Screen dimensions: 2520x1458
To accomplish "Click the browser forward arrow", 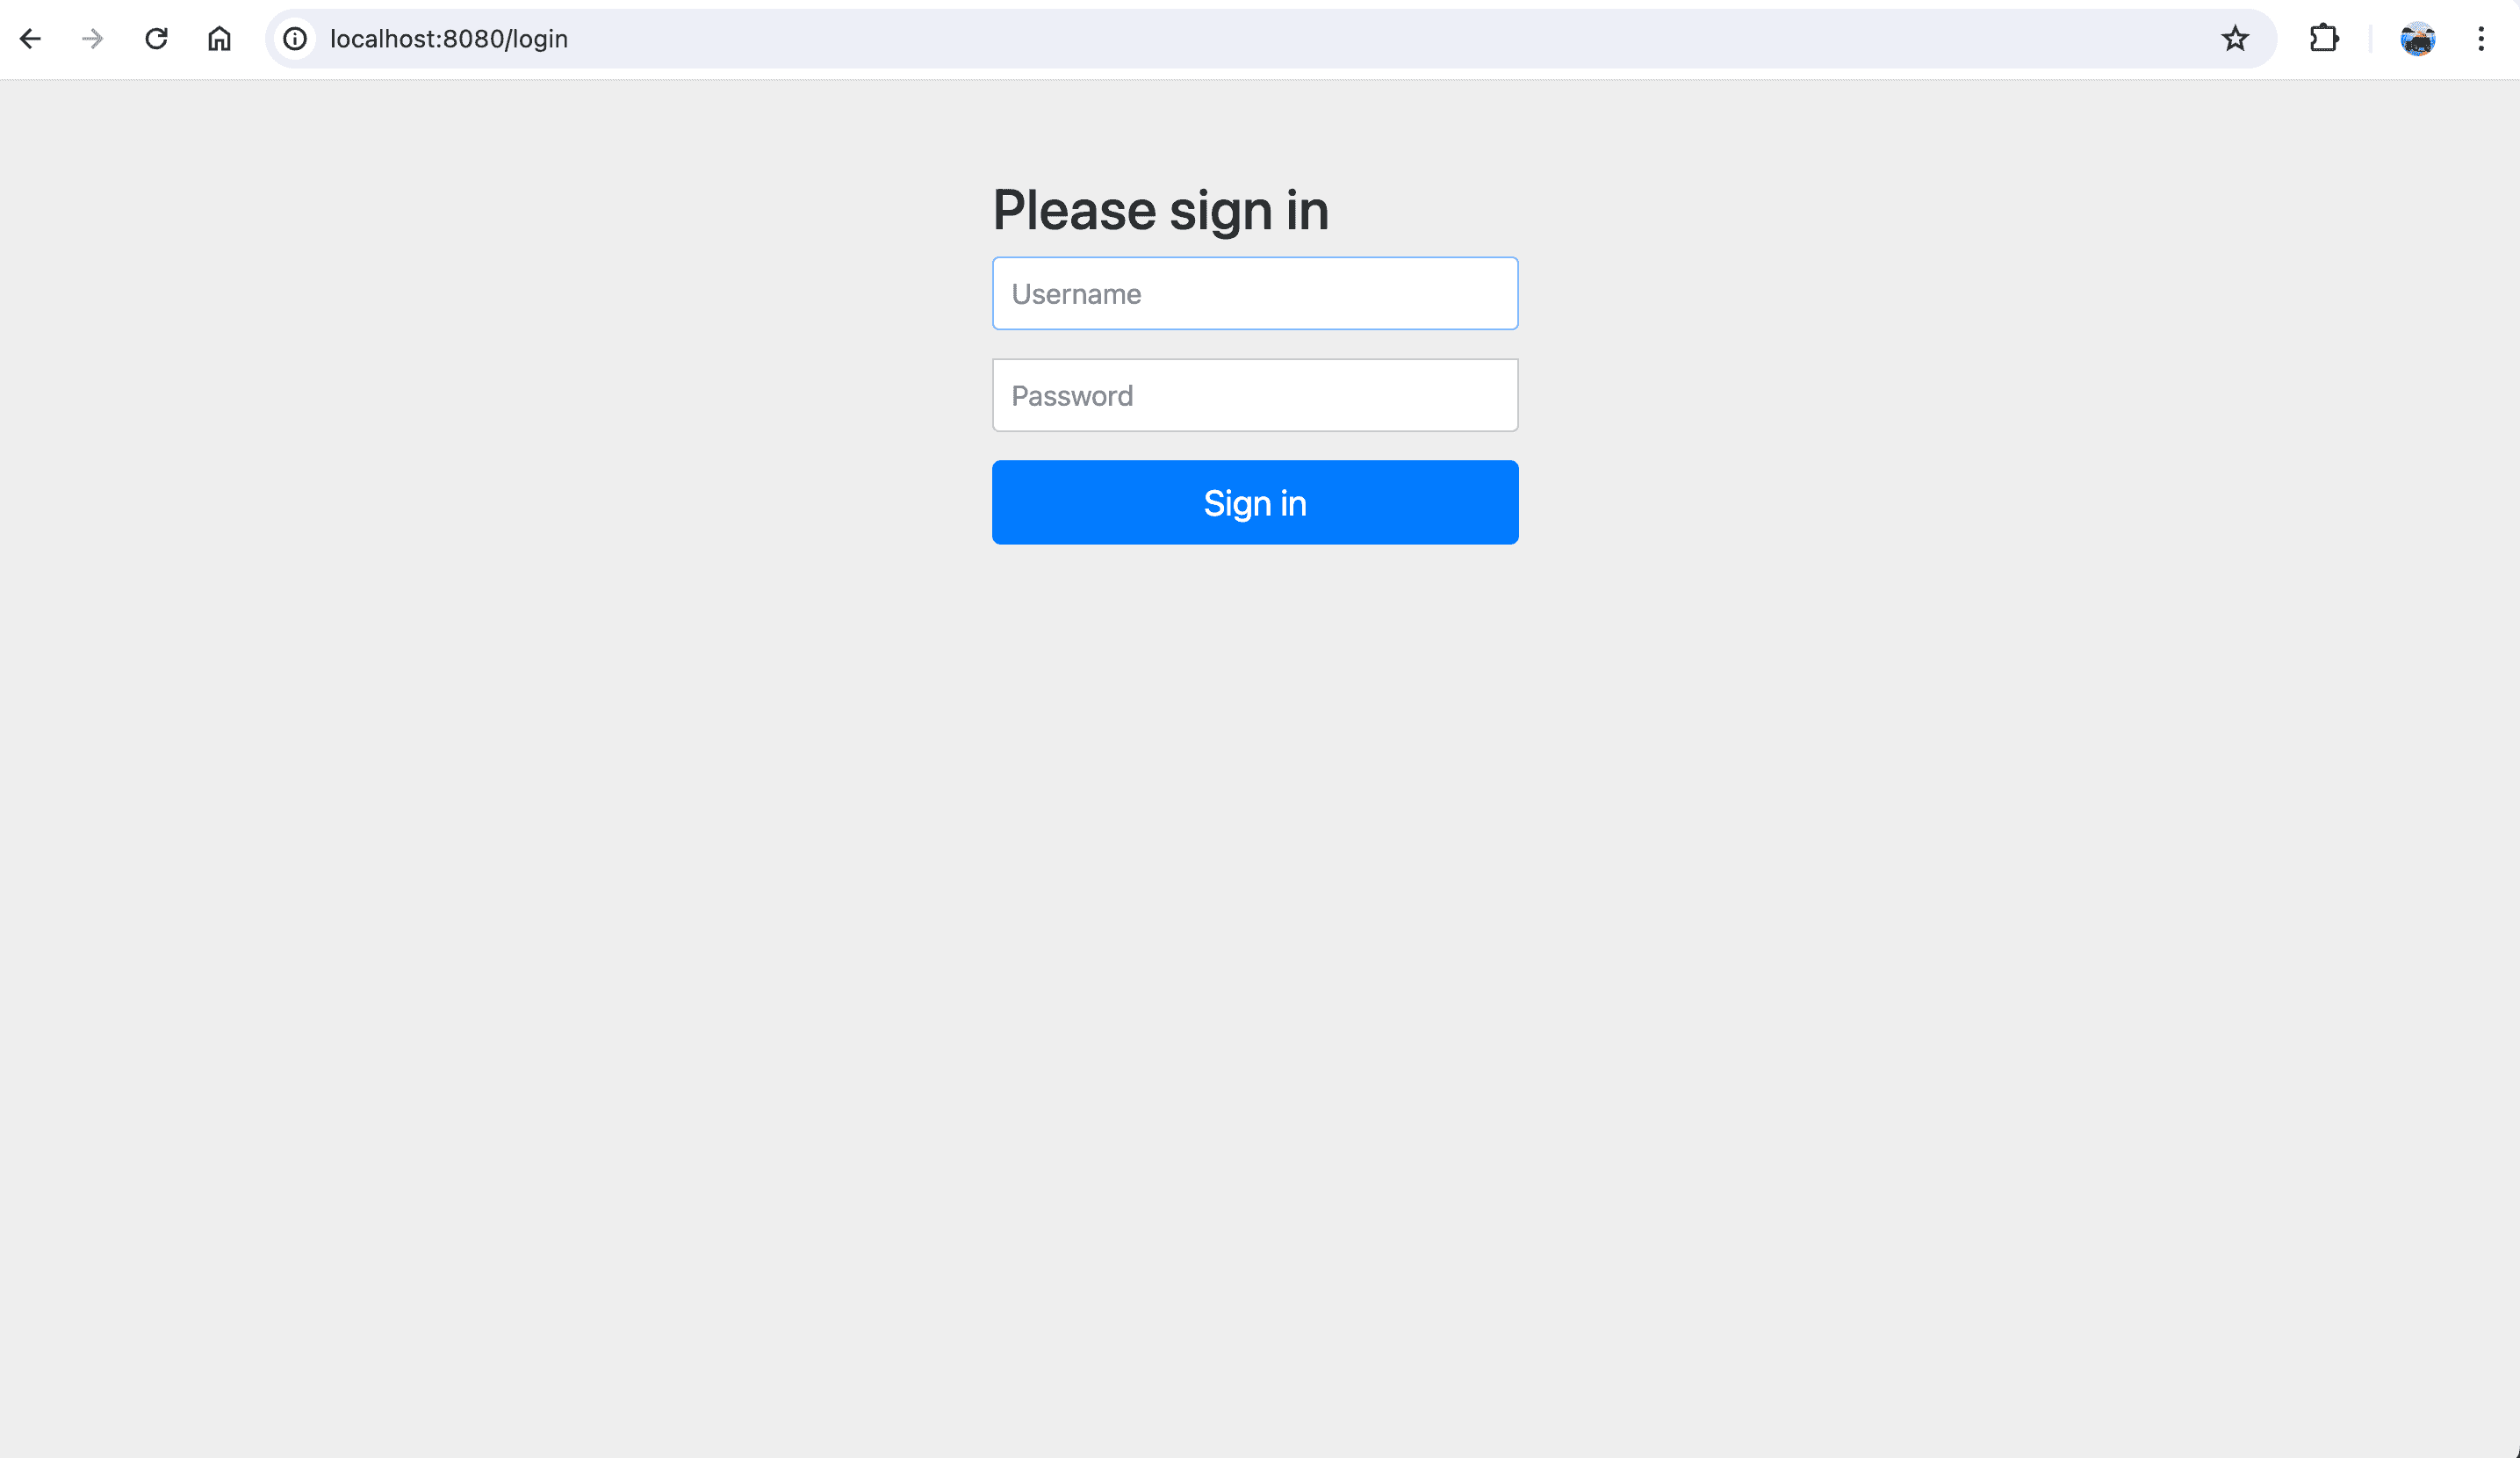I will pos(93,39).
